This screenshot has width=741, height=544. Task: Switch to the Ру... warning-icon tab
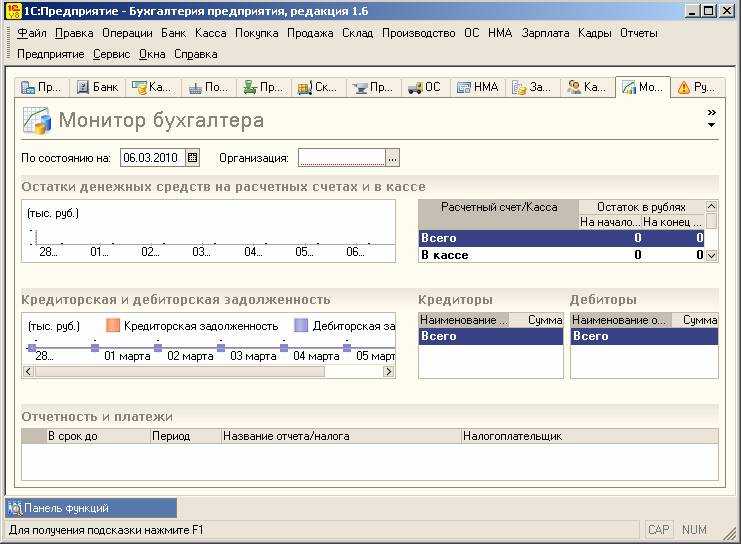pos(698,87)
